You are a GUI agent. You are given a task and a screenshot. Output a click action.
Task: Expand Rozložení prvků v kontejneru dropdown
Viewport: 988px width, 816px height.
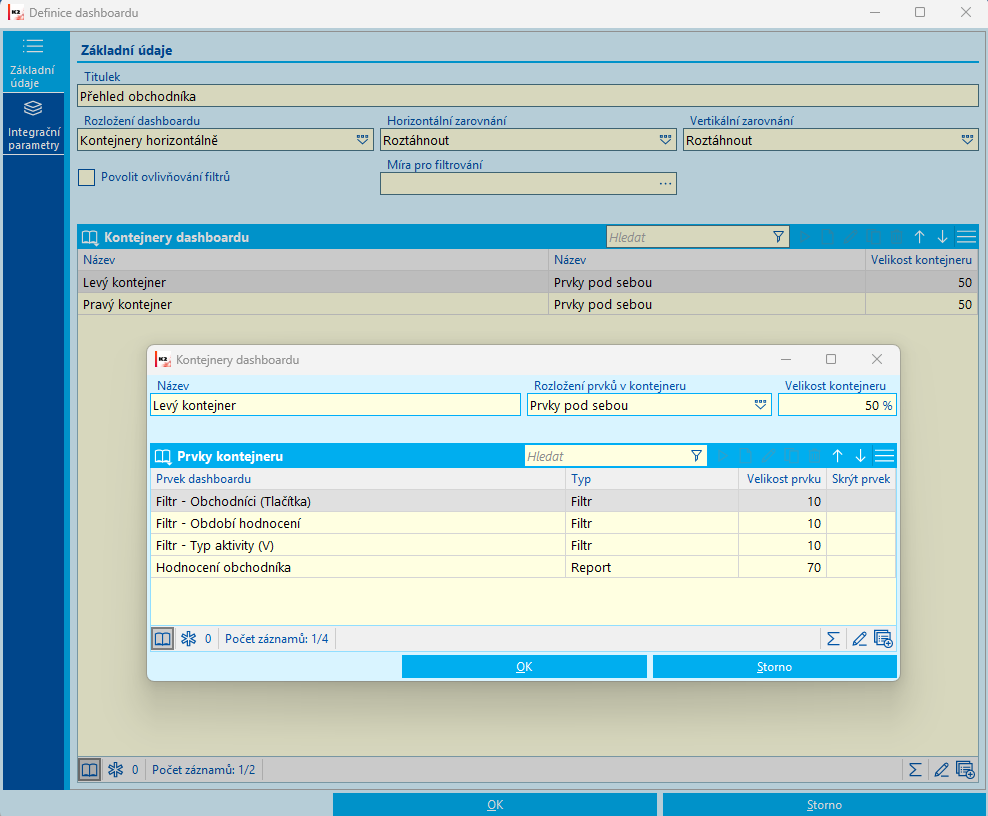[x=761, y=405]
